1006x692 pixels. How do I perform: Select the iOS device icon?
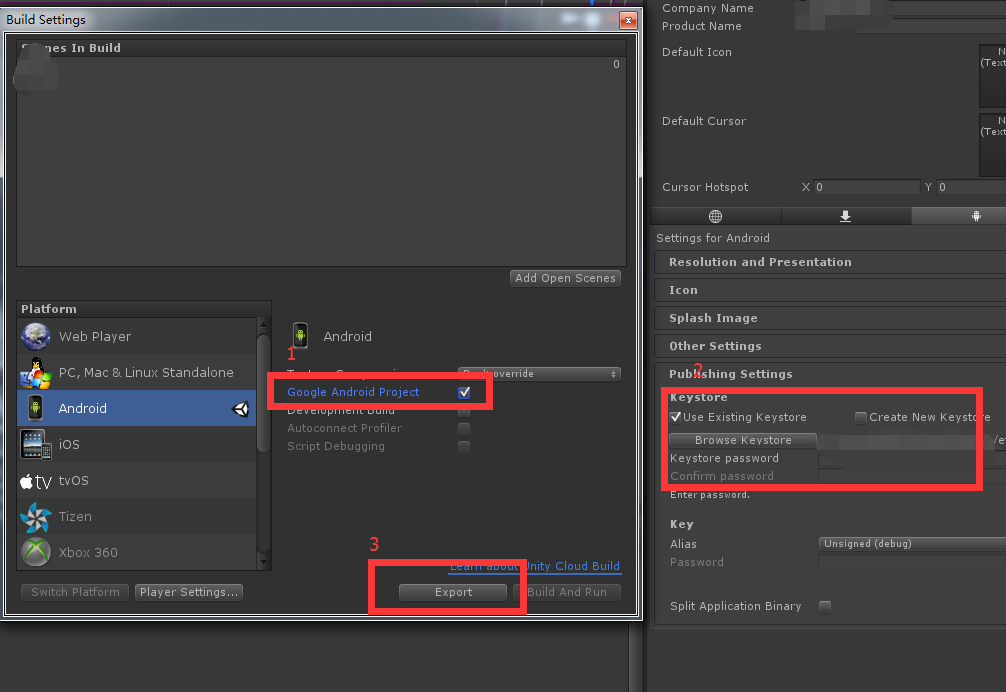[35, 444]
